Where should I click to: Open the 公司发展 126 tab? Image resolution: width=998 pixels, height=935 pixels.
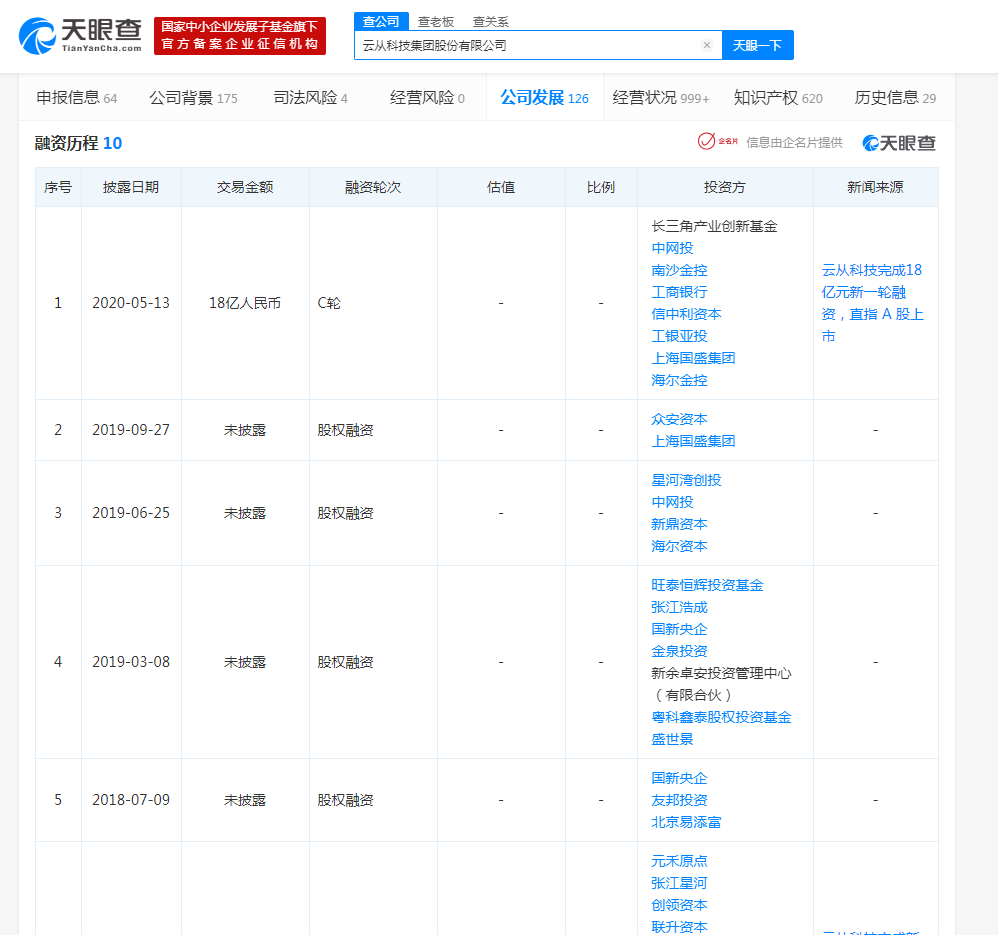pos(544,98)
